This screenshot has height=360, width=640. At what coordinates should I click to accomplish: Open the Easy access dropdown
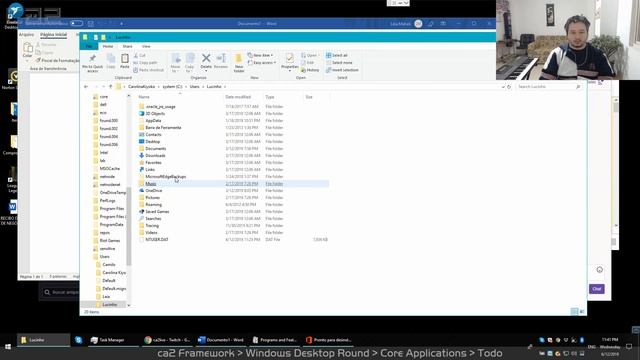click(262, 62)
